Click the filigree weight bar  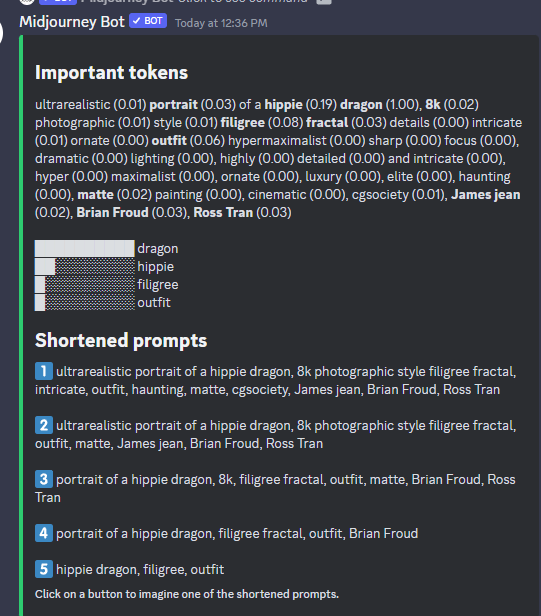coord(84,284)
